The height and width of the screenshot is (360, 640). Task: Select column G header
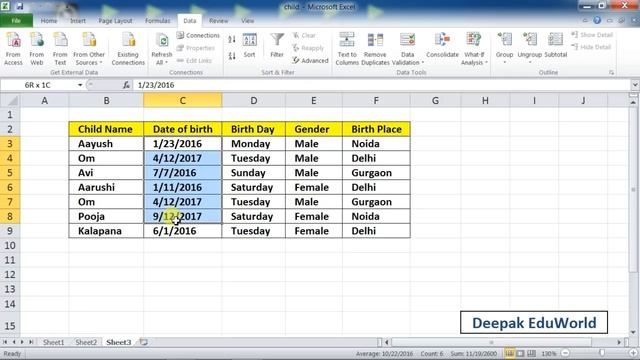click(435, 100)
